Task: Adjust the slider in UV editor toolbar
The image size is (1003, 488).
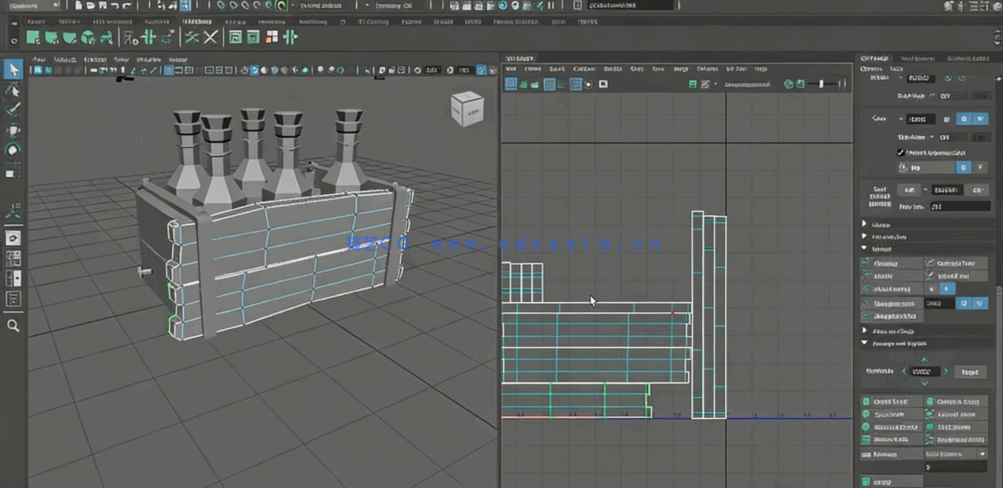Action: (x=822, y=85)
